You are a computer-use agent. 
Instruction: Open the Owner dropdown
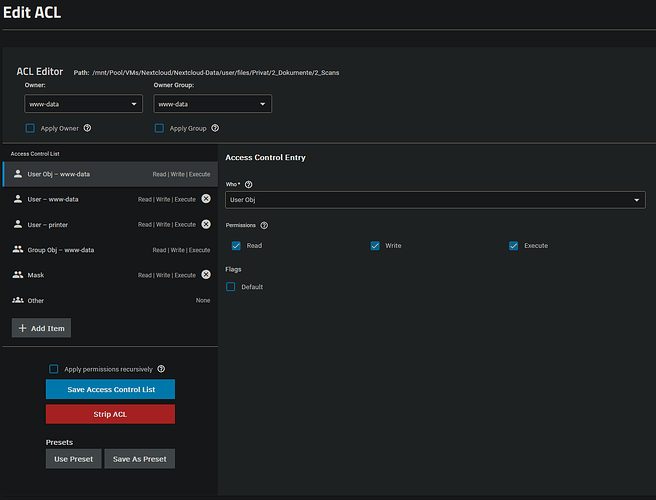pos(83,104)
